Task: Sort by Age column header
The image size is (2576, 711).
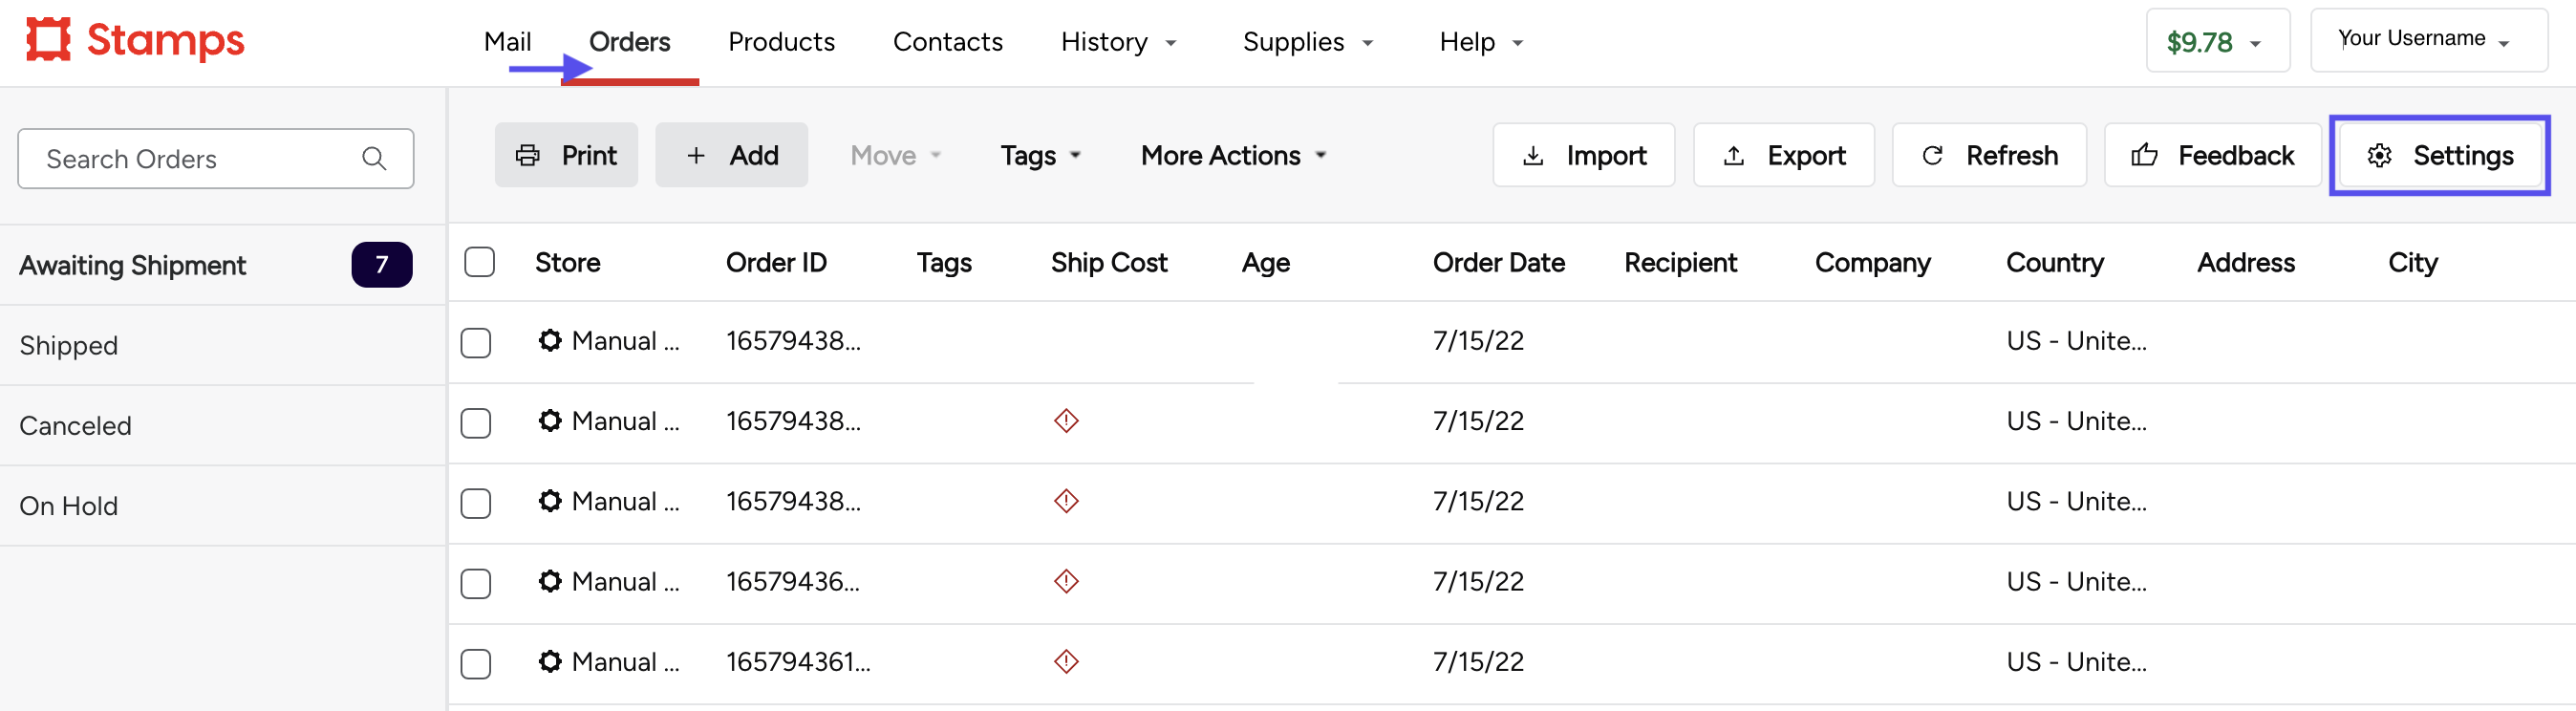Action: click(x=1265, y=262)
